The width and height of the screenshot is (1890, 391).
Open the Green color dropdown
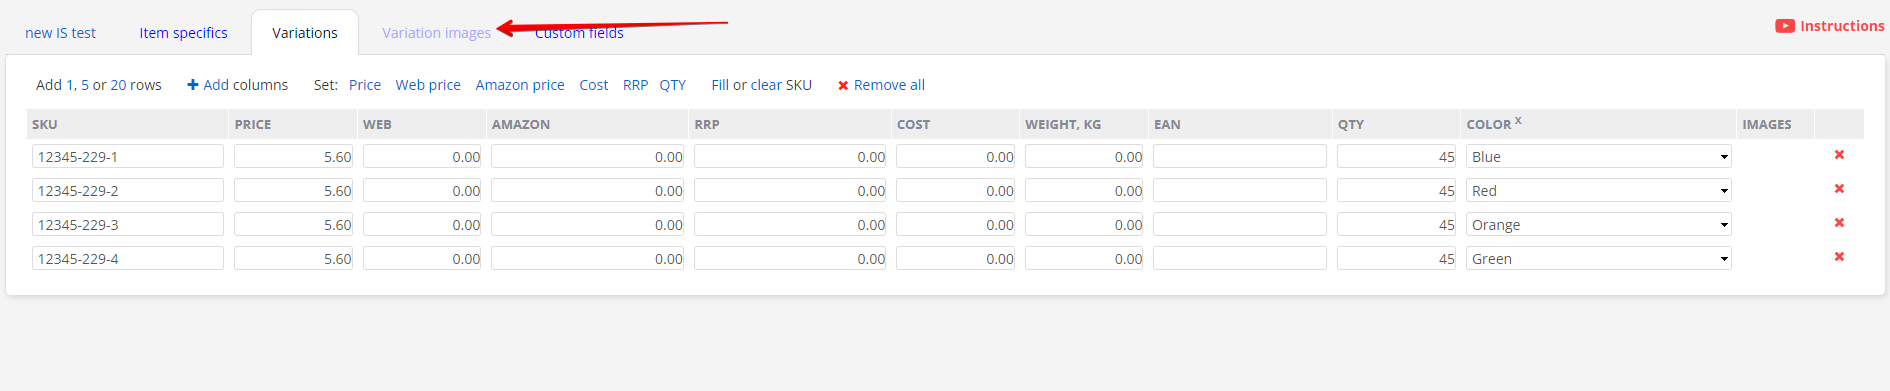pos(1598,259)
